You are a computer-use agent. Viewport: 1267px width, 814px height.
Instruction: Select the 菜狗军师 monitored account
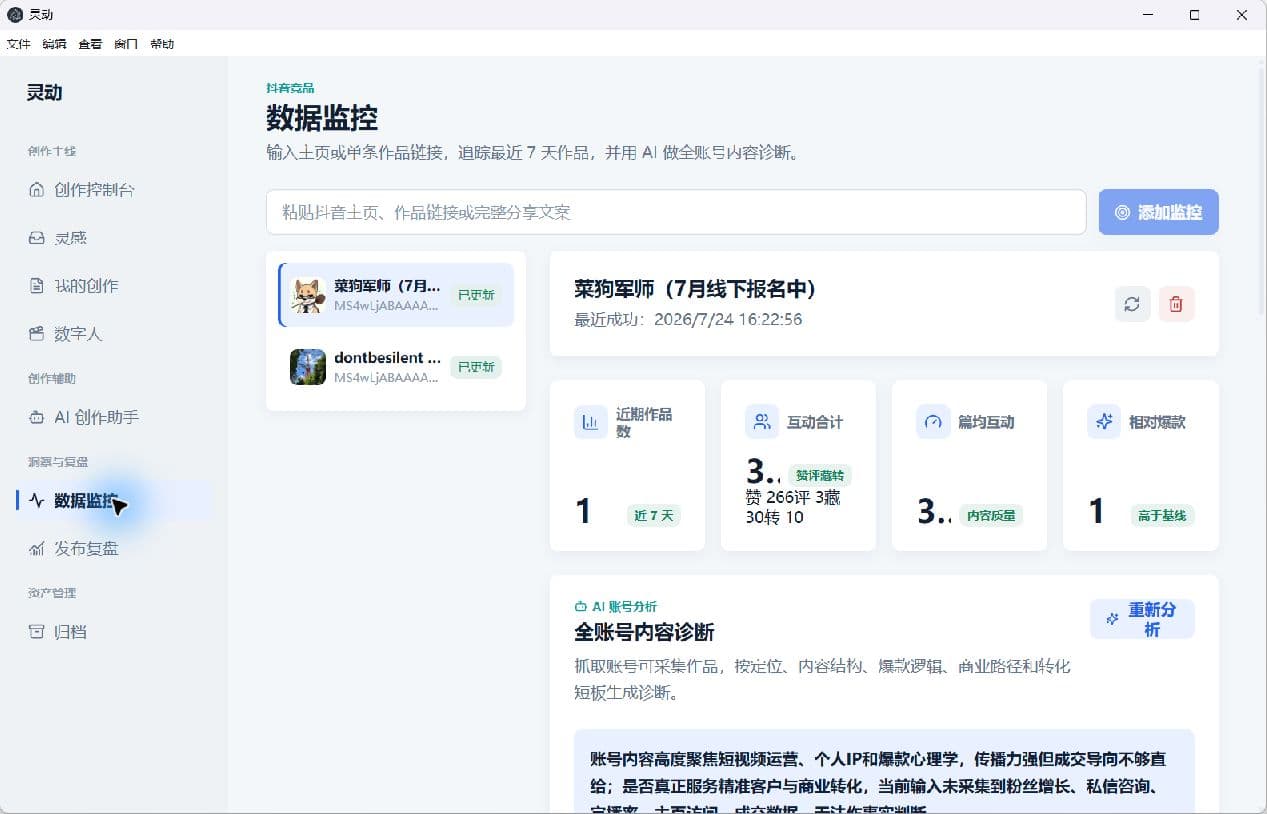[x=396, y=295]
